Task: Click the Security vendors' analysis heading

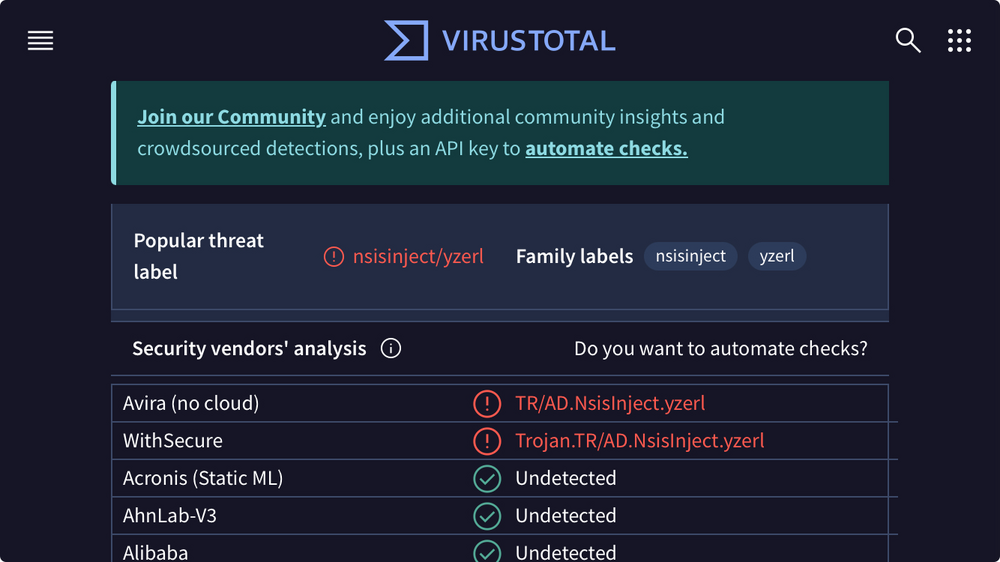Action: [249, 348]
